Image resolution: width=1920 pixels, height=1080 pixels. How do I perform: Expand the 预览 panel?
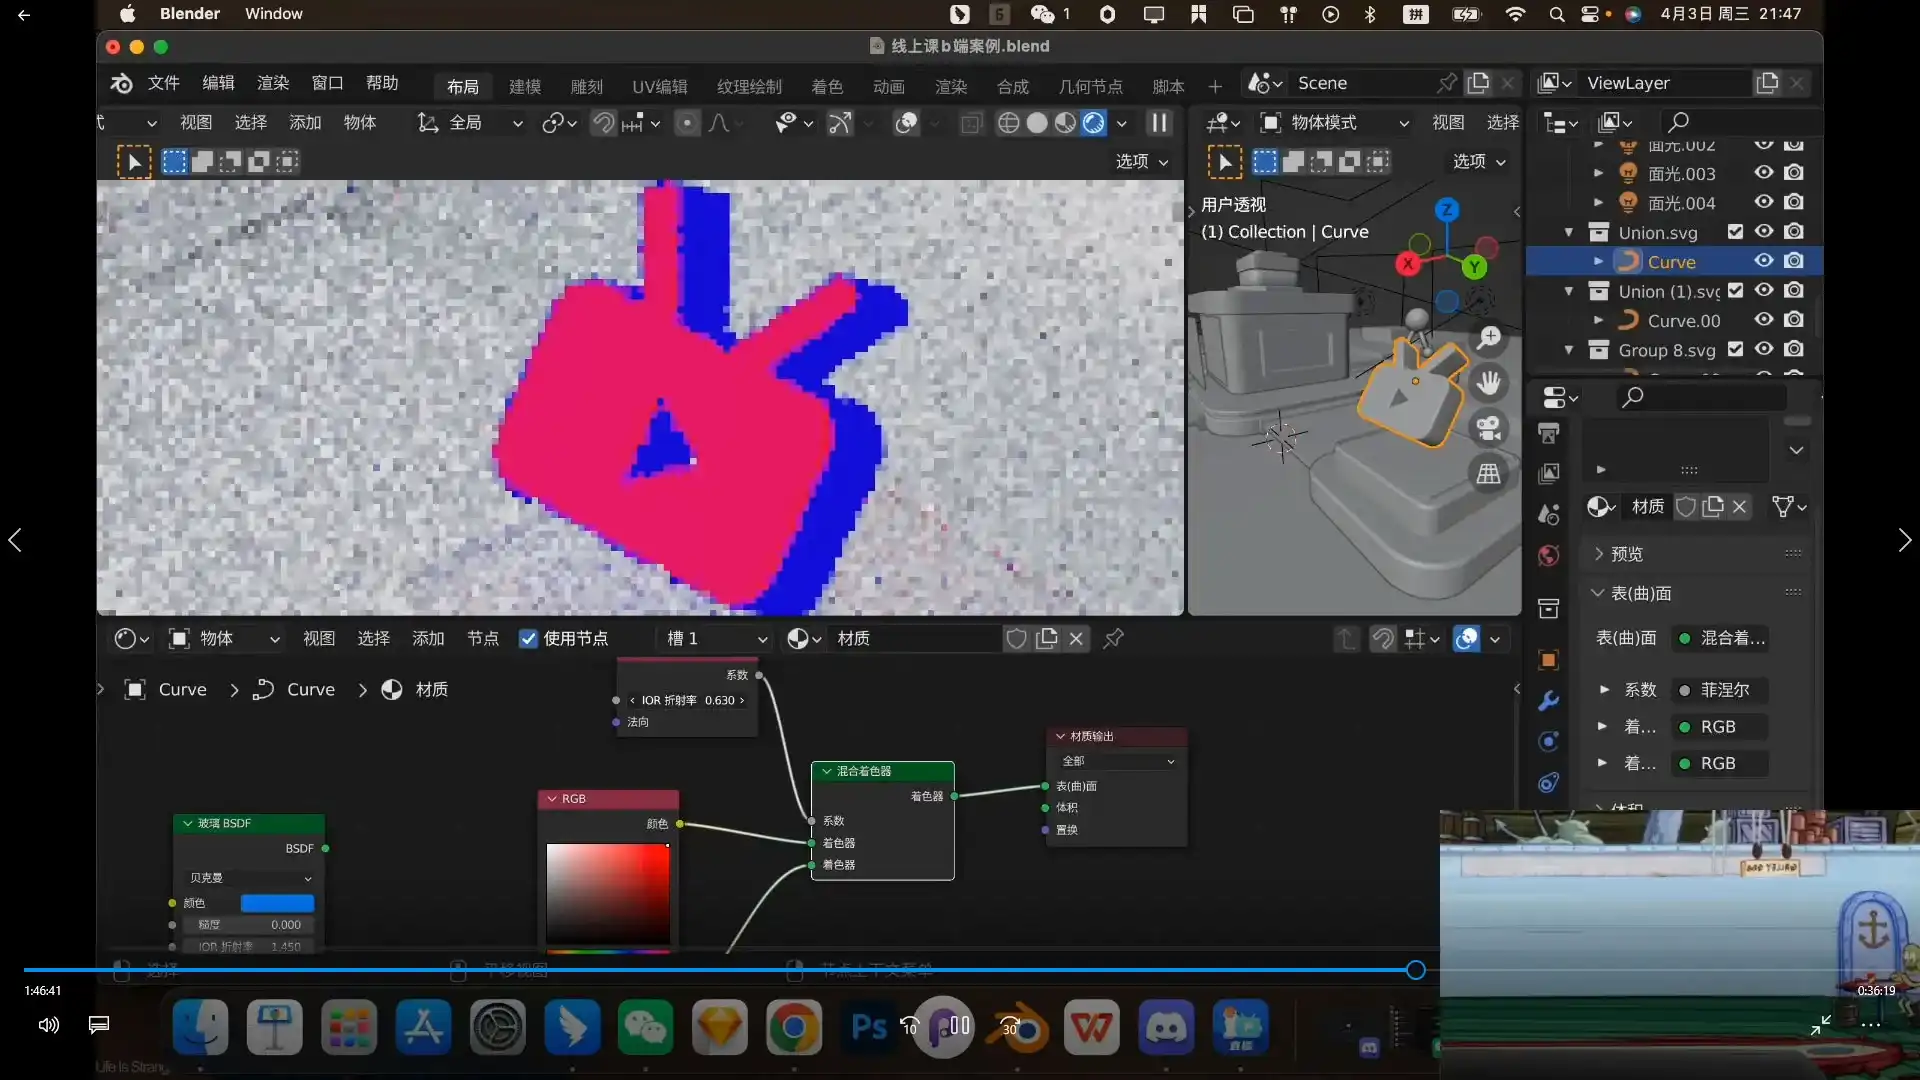pos(1626,554)
